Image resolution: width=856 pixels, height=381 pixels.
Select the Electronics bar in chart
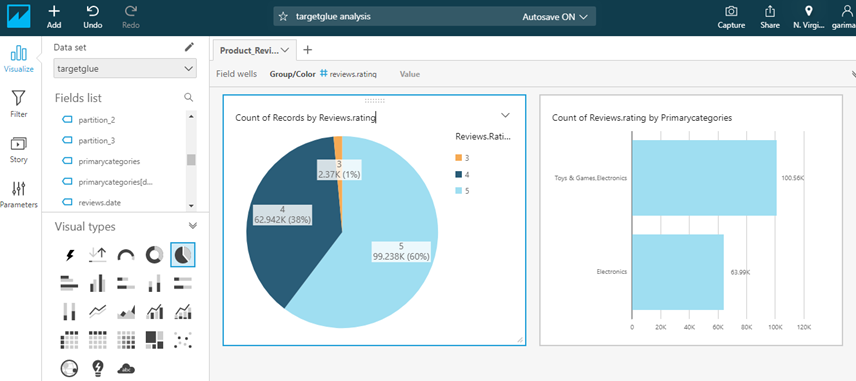[x=678, y=272]
